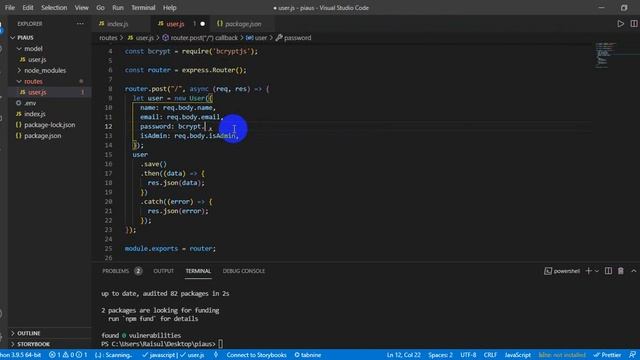The image size is (640, 360).
Task: Change language mode from JavaScript
Action: tap(518, 355)
